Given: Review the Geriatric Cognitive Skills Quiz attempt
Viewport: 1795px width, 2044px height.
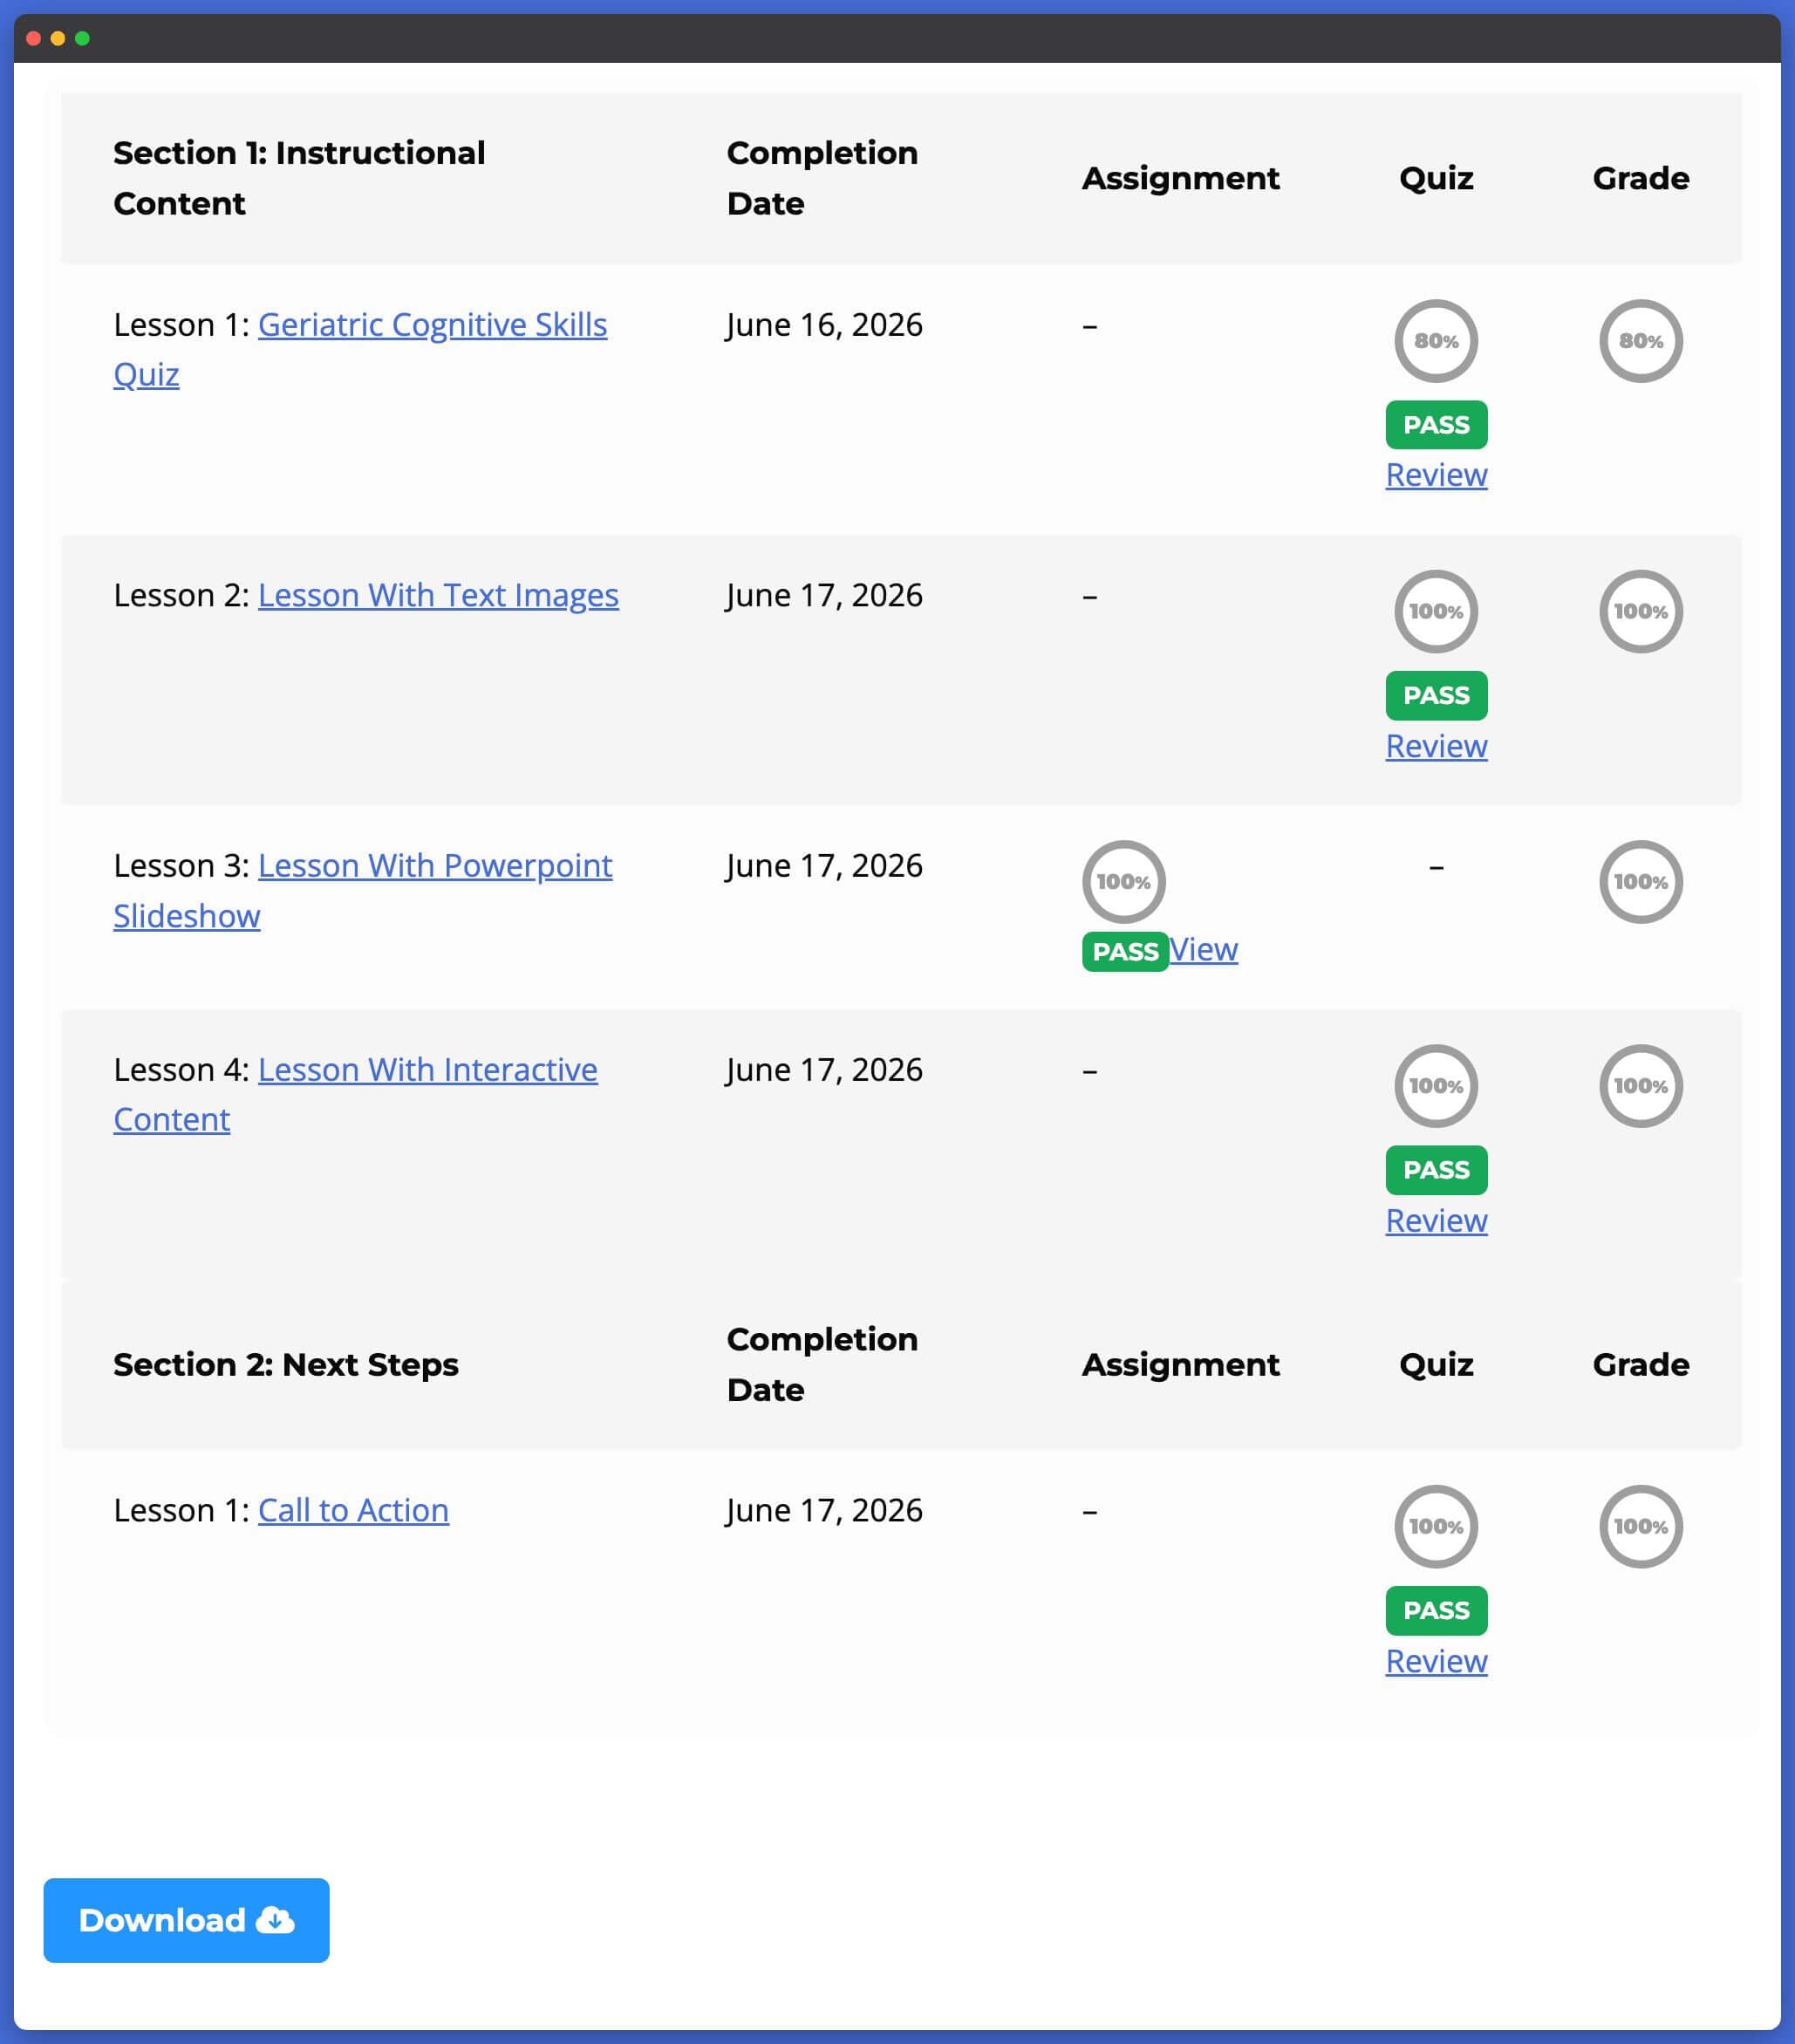Looking at the screenshot, I should (x=1436, y=475).
